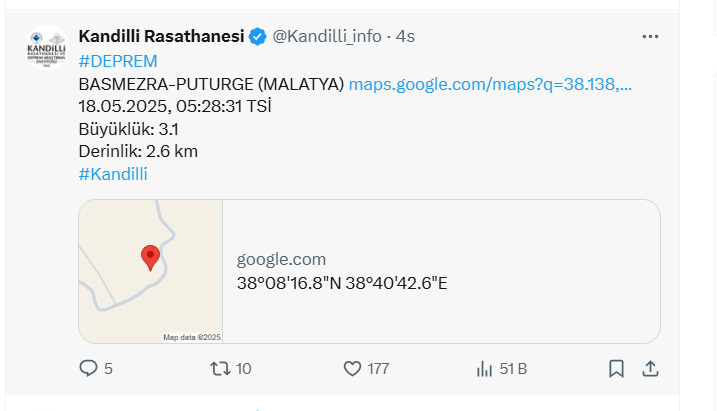Click the "Derinlik: 2.6 km" tweet line

(x=138, y=151)
